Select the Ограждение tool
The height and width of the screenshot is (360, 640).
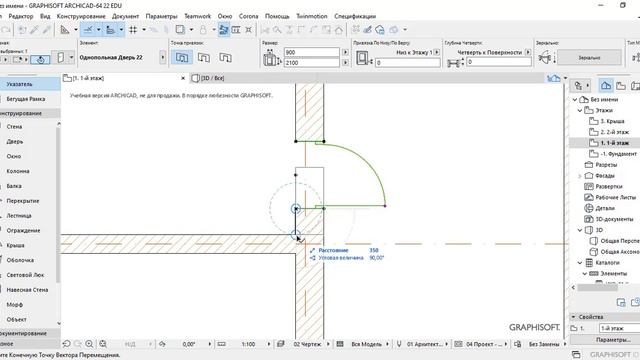(23, 230)
